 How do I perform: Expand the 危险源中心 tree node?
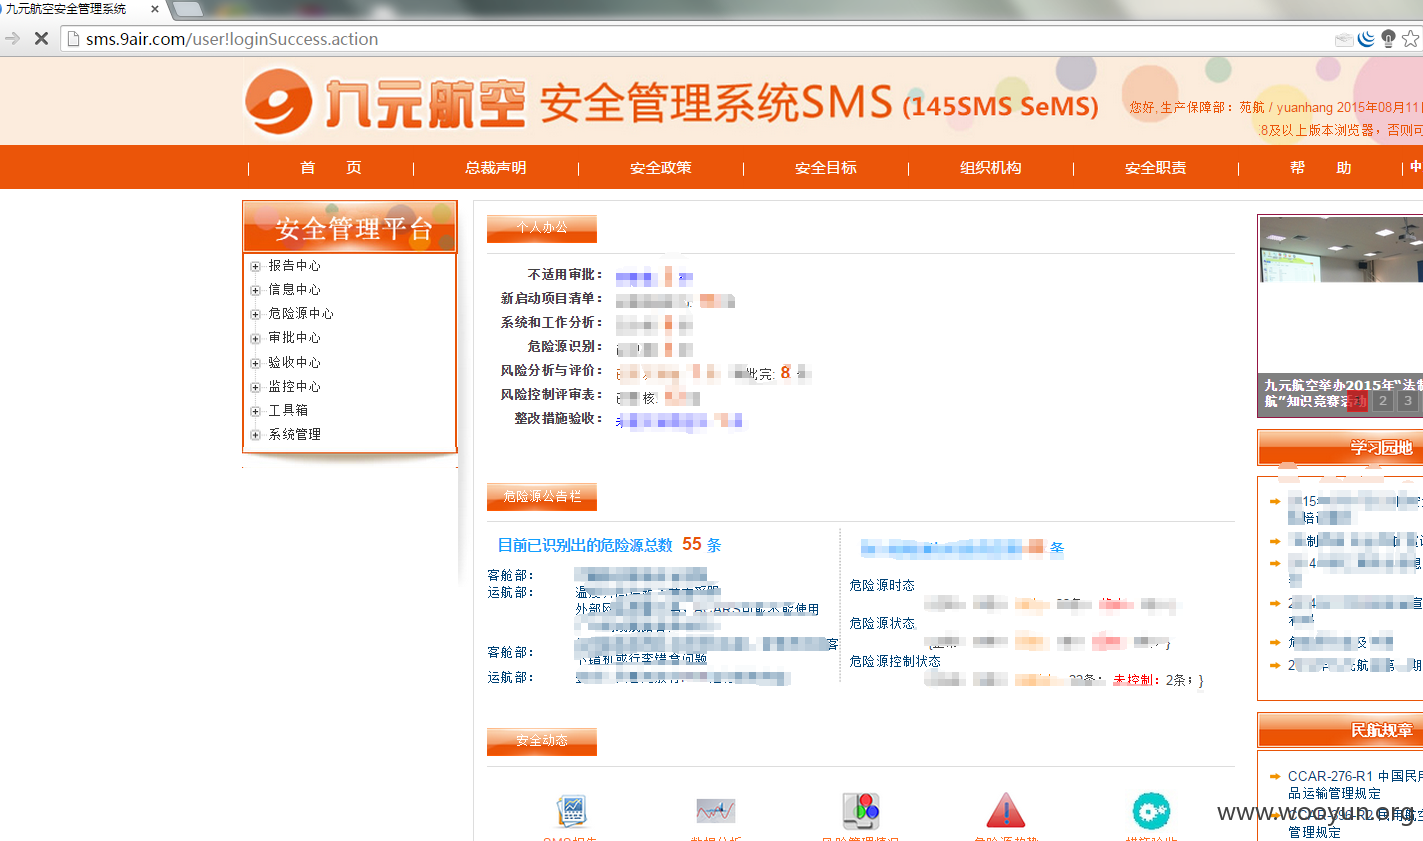point(255,314)
